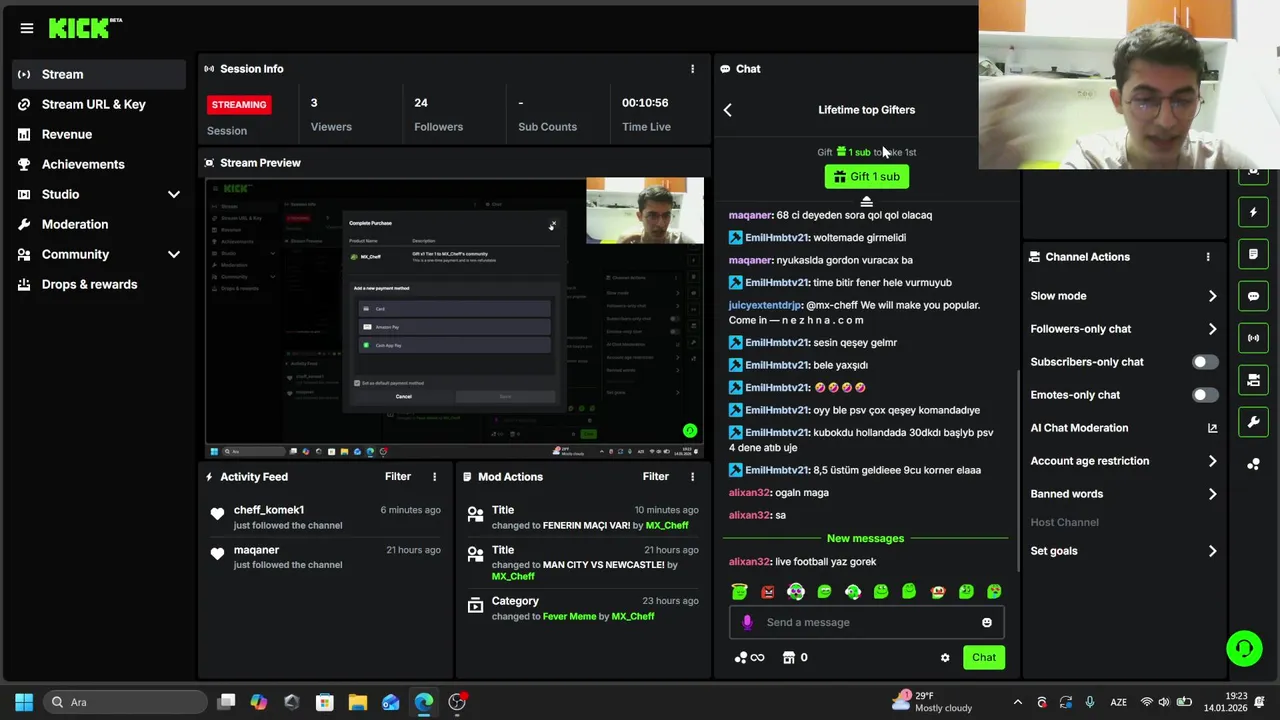Open Slow mode settings arrow
Screen dimensions: 1280x720
1212,296
